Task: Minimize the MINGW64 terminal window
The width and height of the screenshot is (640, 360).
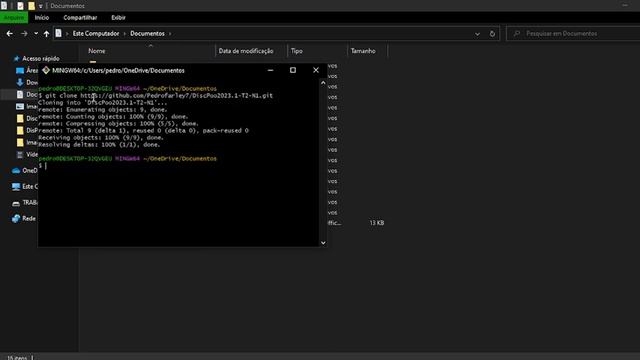Action: [270, 70]
